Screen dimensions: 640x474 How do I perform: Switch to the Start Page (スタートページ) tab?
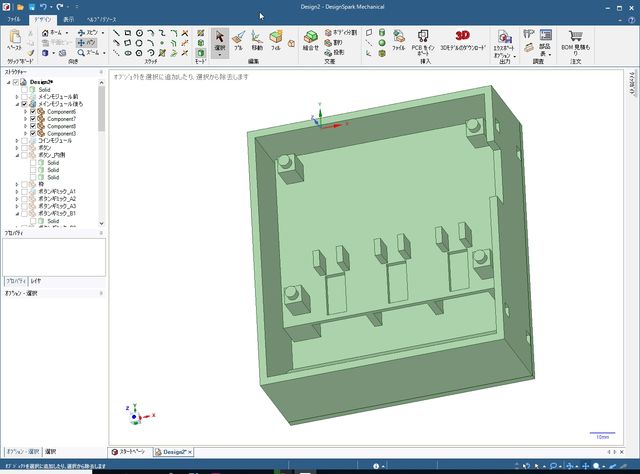tap(129, 452)
